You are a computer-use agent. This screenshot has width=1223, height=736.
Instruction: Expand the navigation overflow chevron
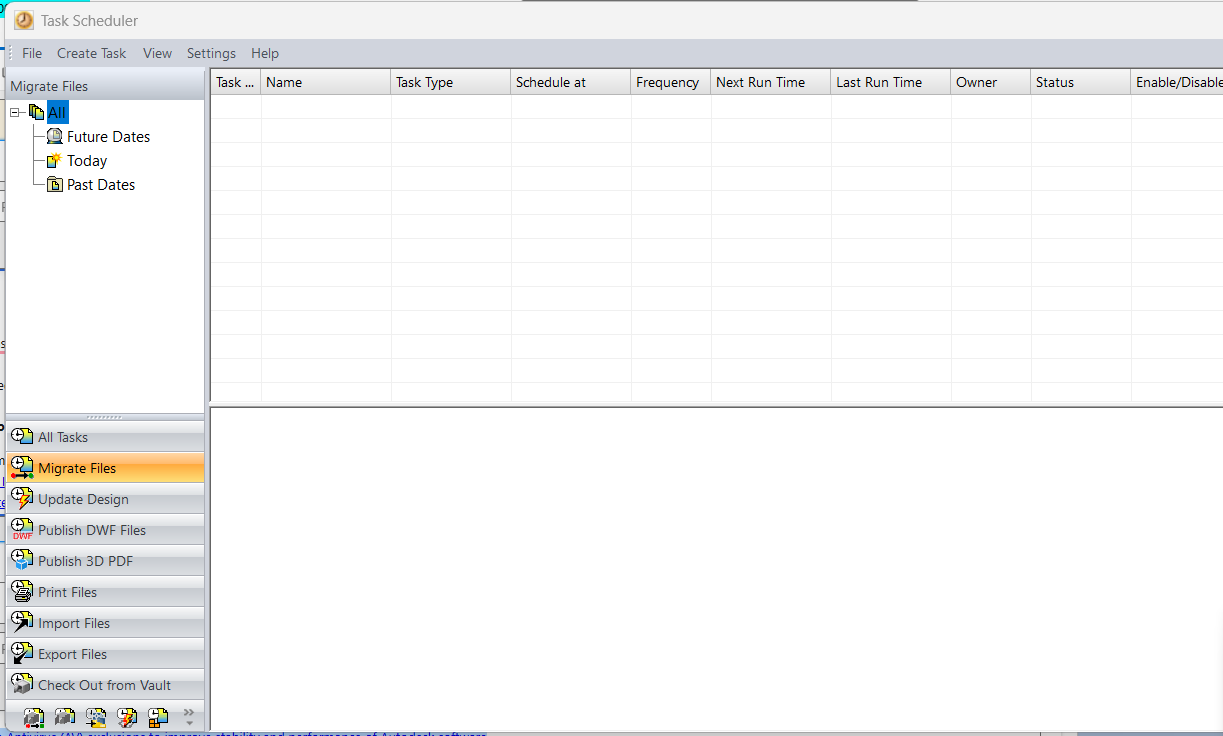(189, 716)
